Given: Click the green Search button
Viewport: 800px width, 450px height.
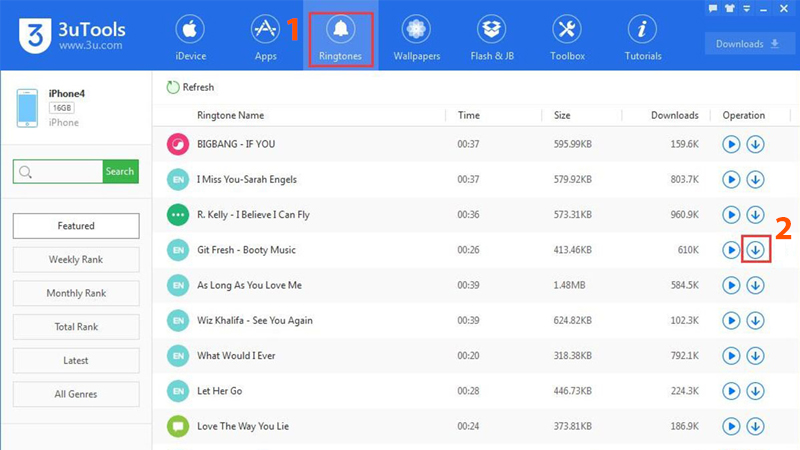Looking at the screenshot, I should pyautogui.click(x=120, y=171).
